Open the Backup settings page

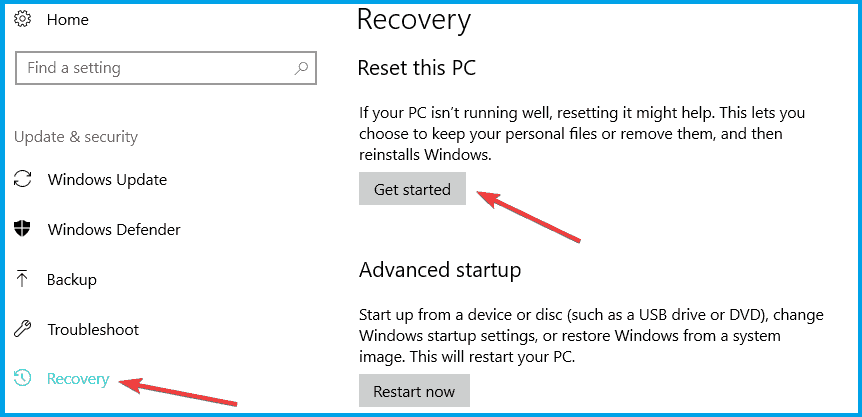[x=72, y=280]
